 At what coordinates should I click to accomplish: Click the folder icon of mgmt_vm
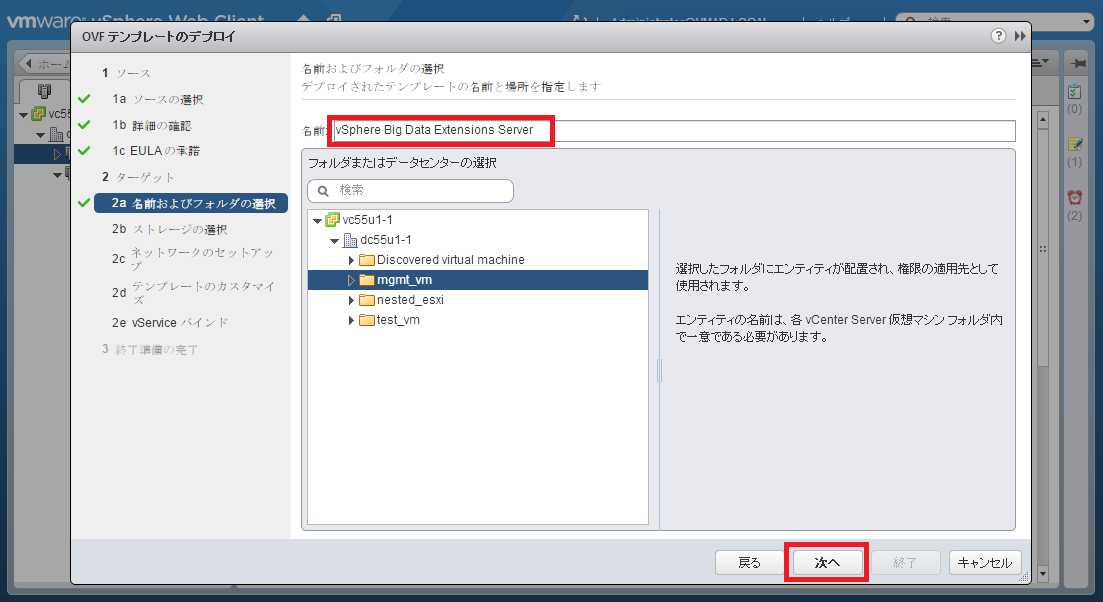coord(366,280)
